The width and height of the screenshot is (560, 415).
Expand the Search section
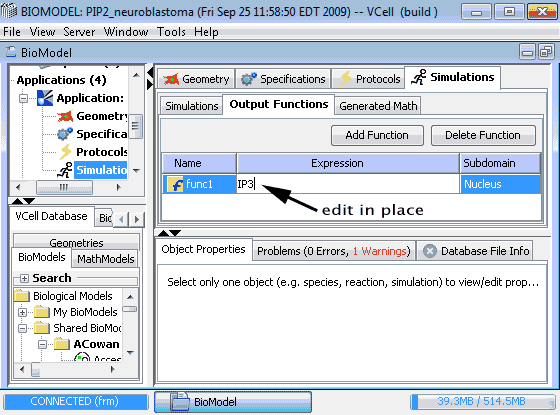(x=24, y=278)
